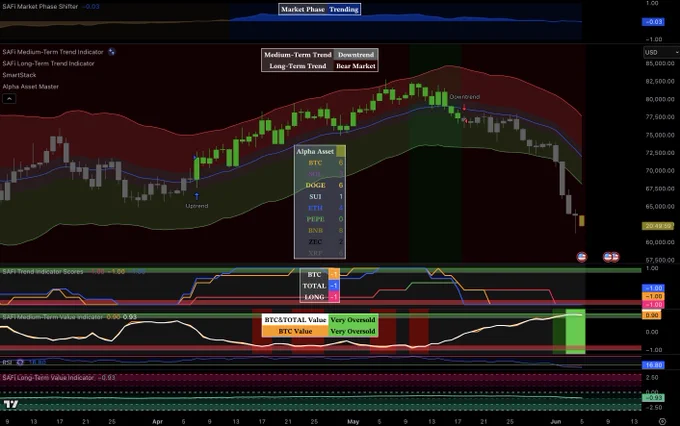The width and height of the screenshot is (680, 426).
Task: Click the 'Alpha Asset' table header
Action: [315, 151]
